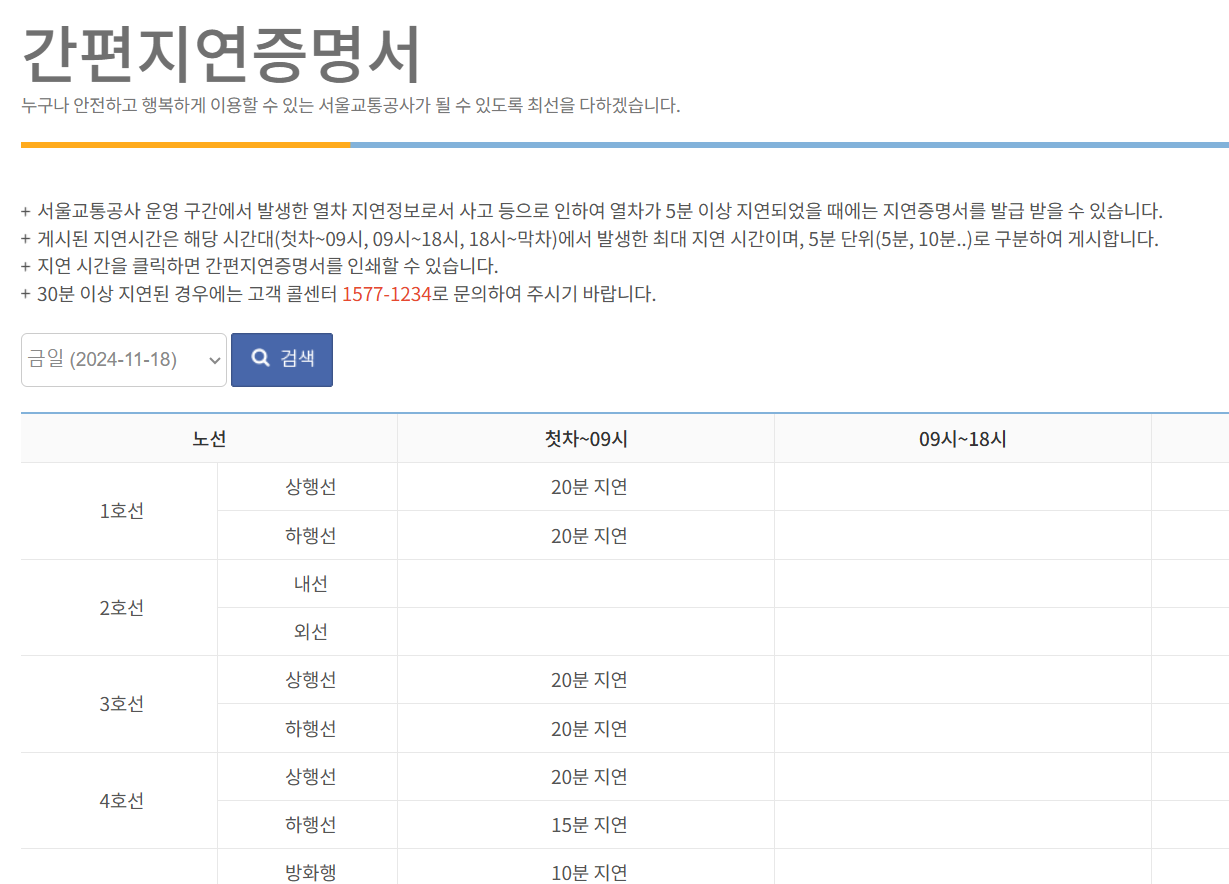Open 20분 지연 certificate for 4호선 상행선
The height and width of the screenshot is (884, 1229).
tap(585, 776)
